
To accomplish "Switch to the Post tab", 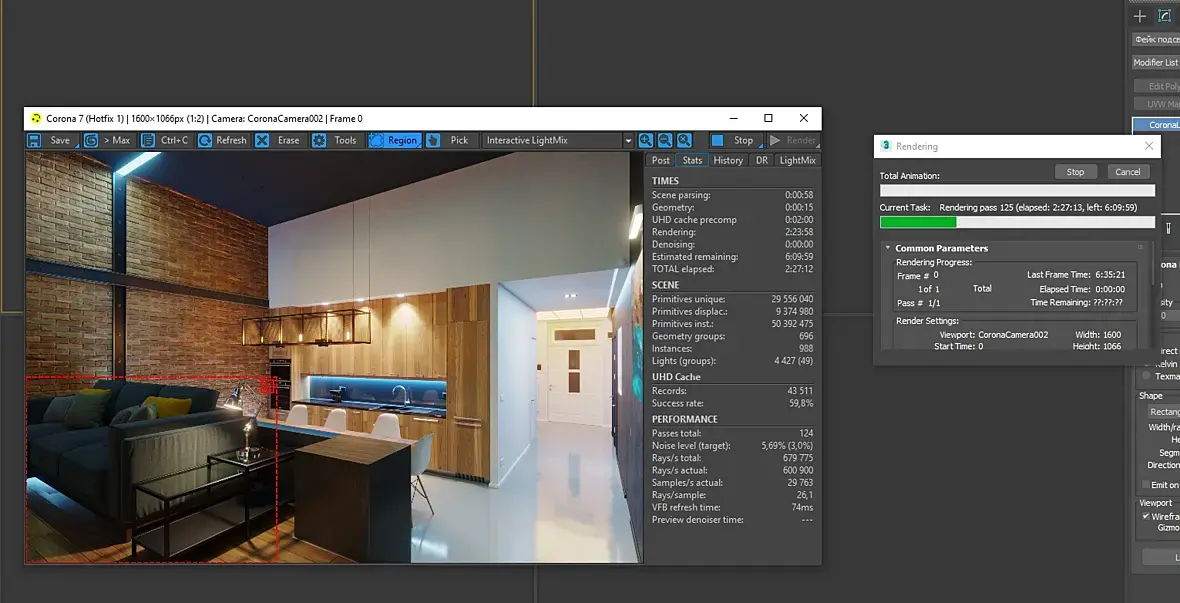I will 661,160.
